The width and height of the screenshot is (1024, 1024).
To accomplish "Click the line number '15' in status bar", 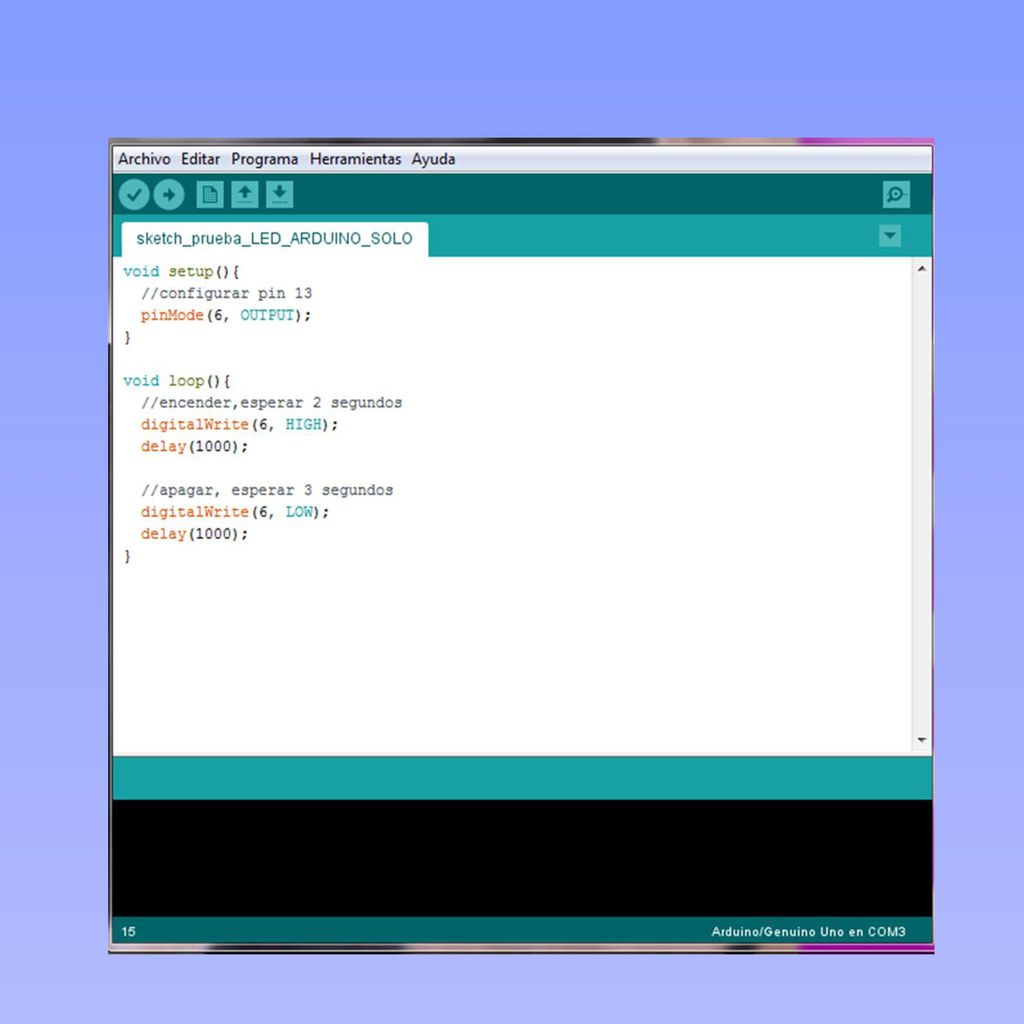I will coord(129,932).
